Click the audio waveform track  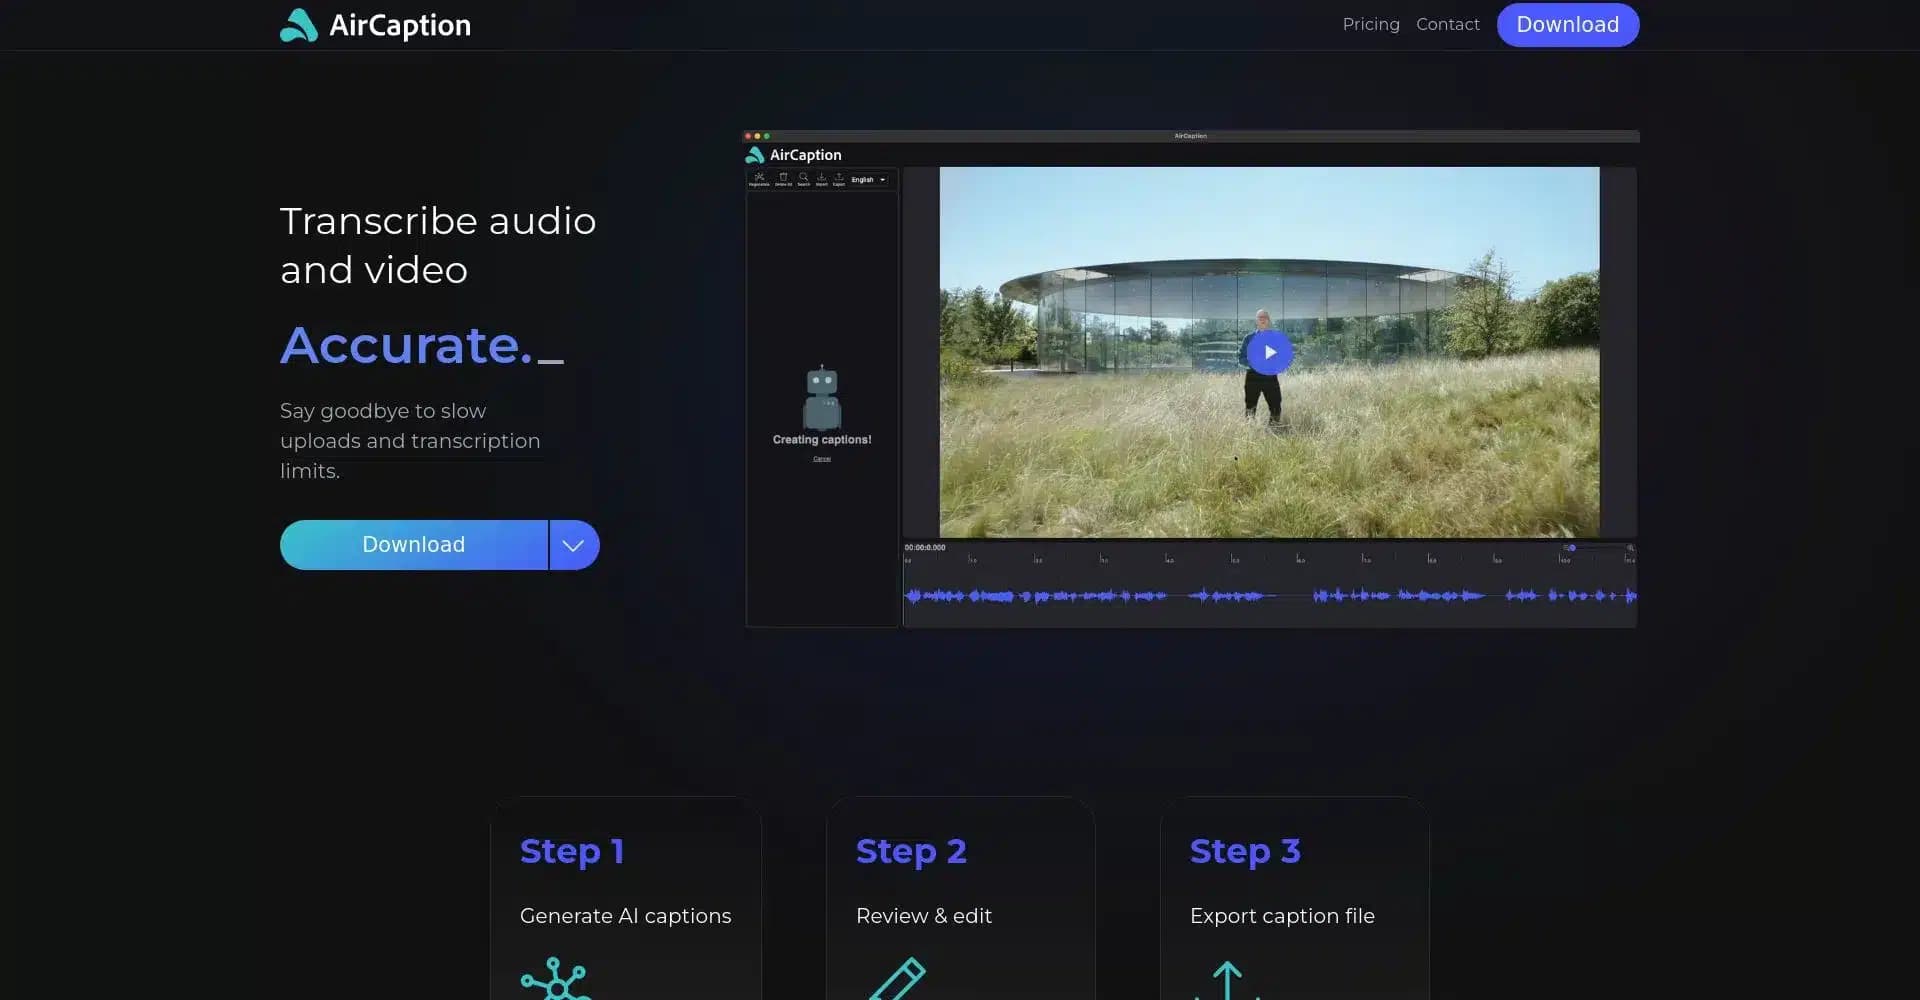click(x=1270, y=596)
